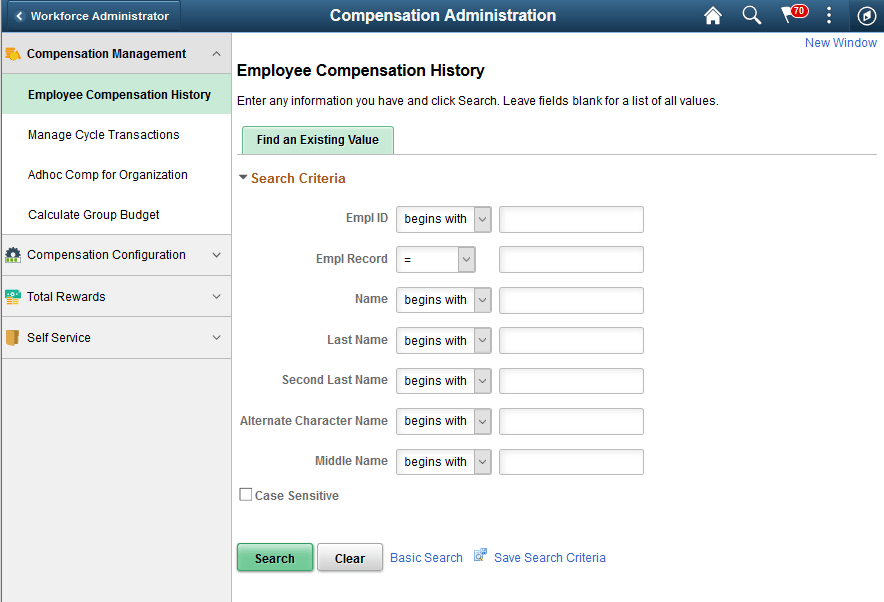884x602 pixels.
Task: Open the NavBar compass icon
Action: pos(866,16)
